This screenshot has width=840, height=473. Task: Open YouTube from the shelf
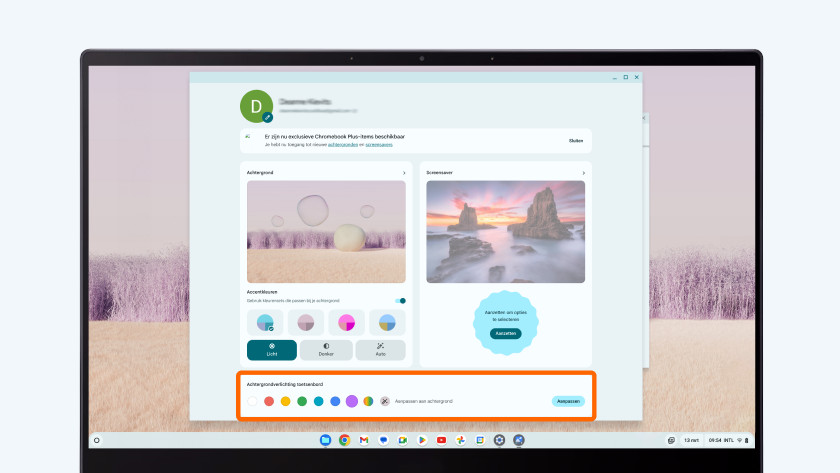(441, 440)
